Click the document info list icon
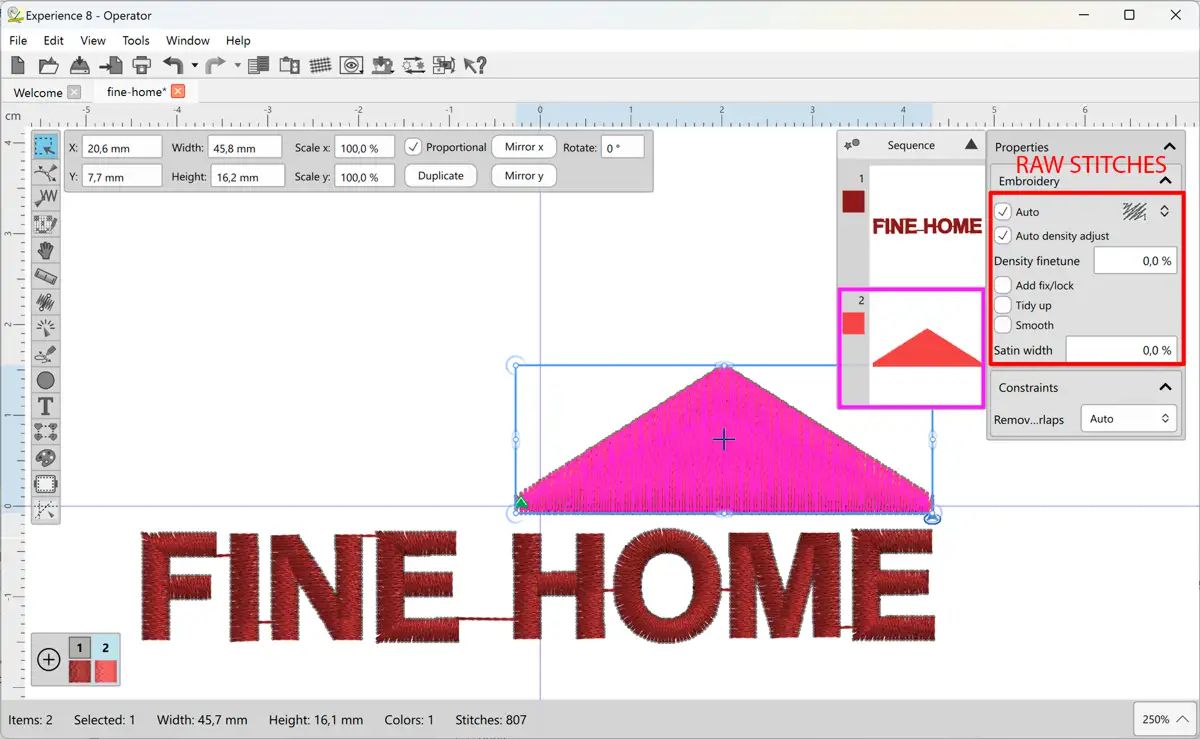1200x739 pixels. click(x=258, y=66)
